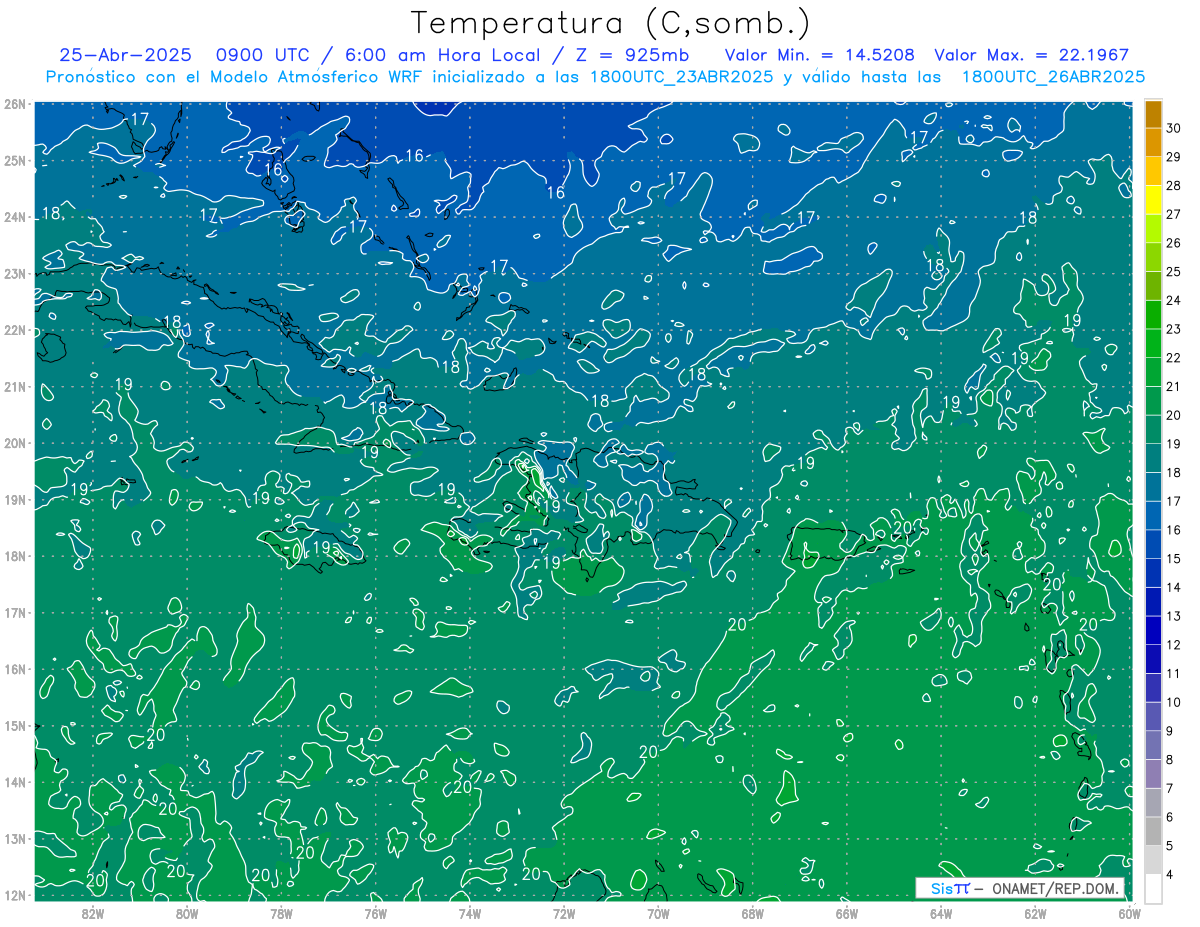This screenshot has width=1200, height=927.
Task: Click the 22N latitude axis label
Action: tap(14, 330)
